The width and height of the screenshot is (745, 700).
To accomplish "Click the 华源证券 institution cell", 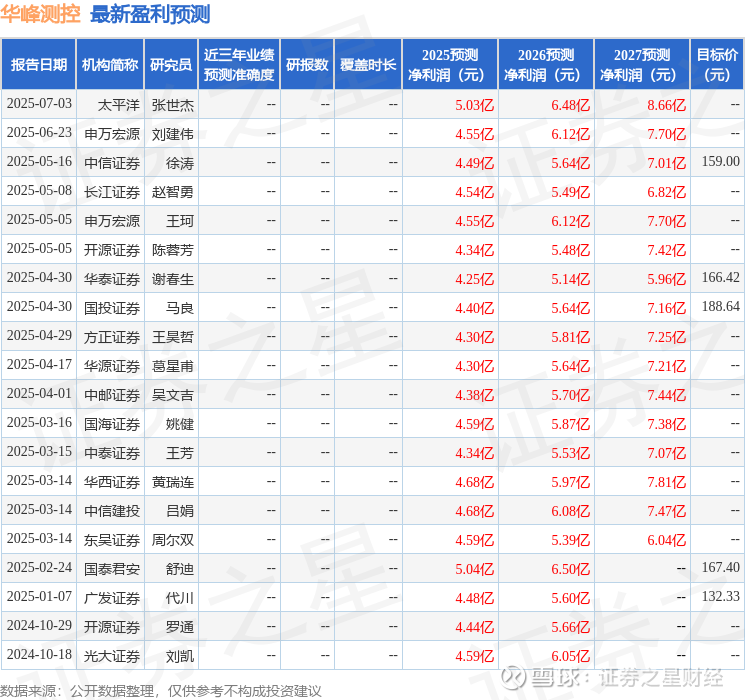I will [112, 366].
